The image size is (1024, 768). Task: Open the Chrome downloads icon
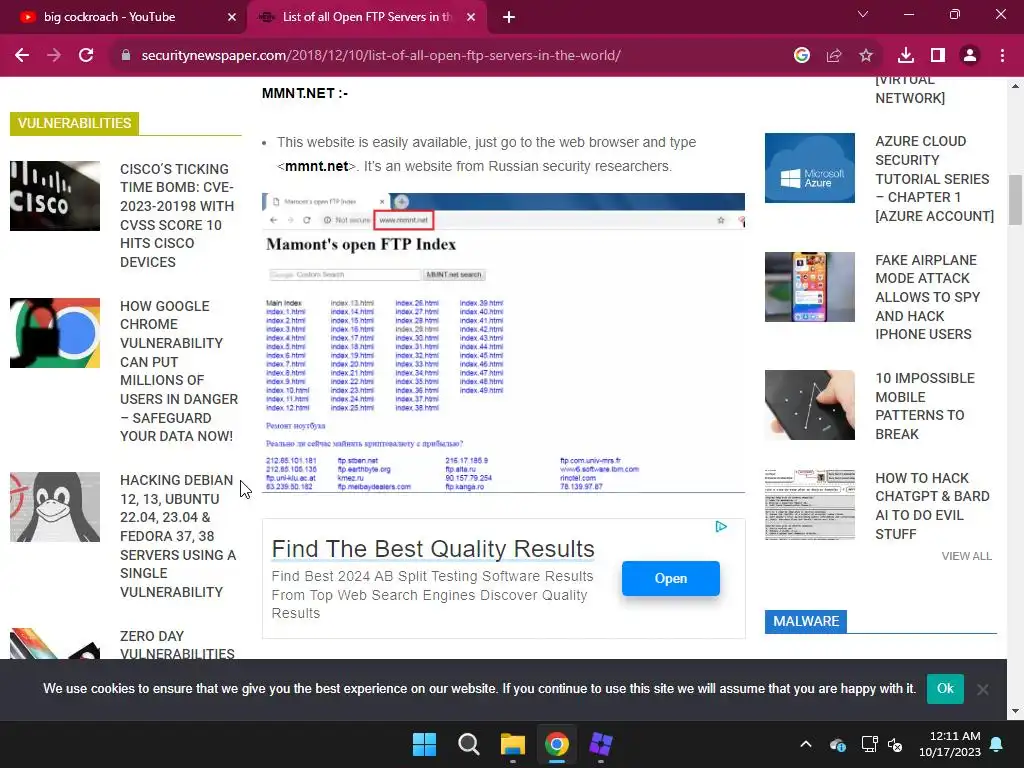[x=906, y=56]
